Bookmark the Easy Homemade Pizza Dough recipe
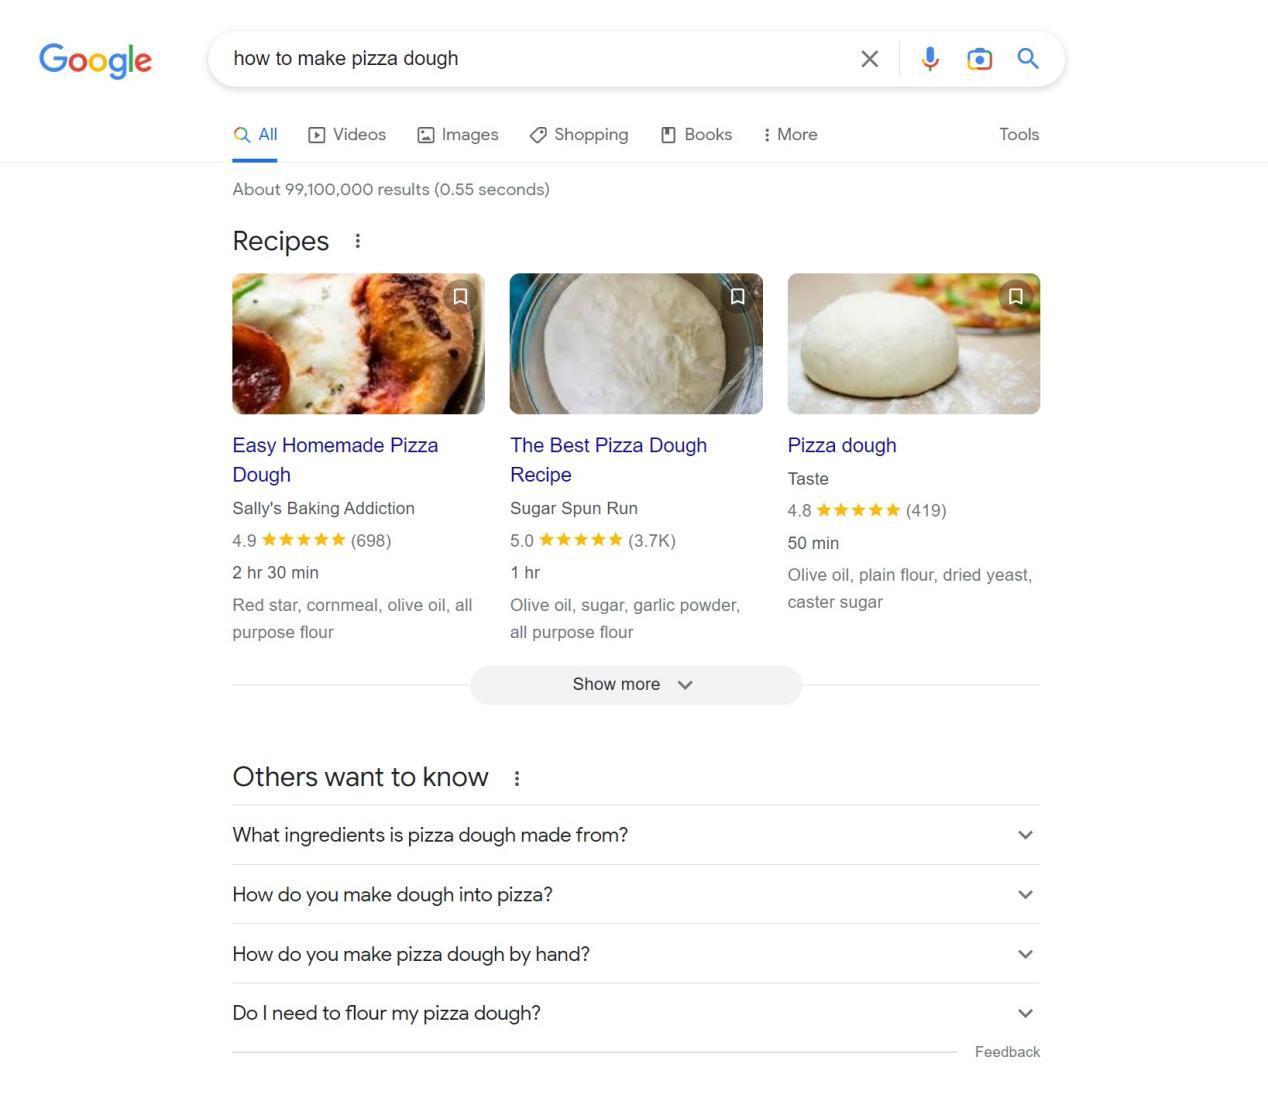 click(460, 296)
